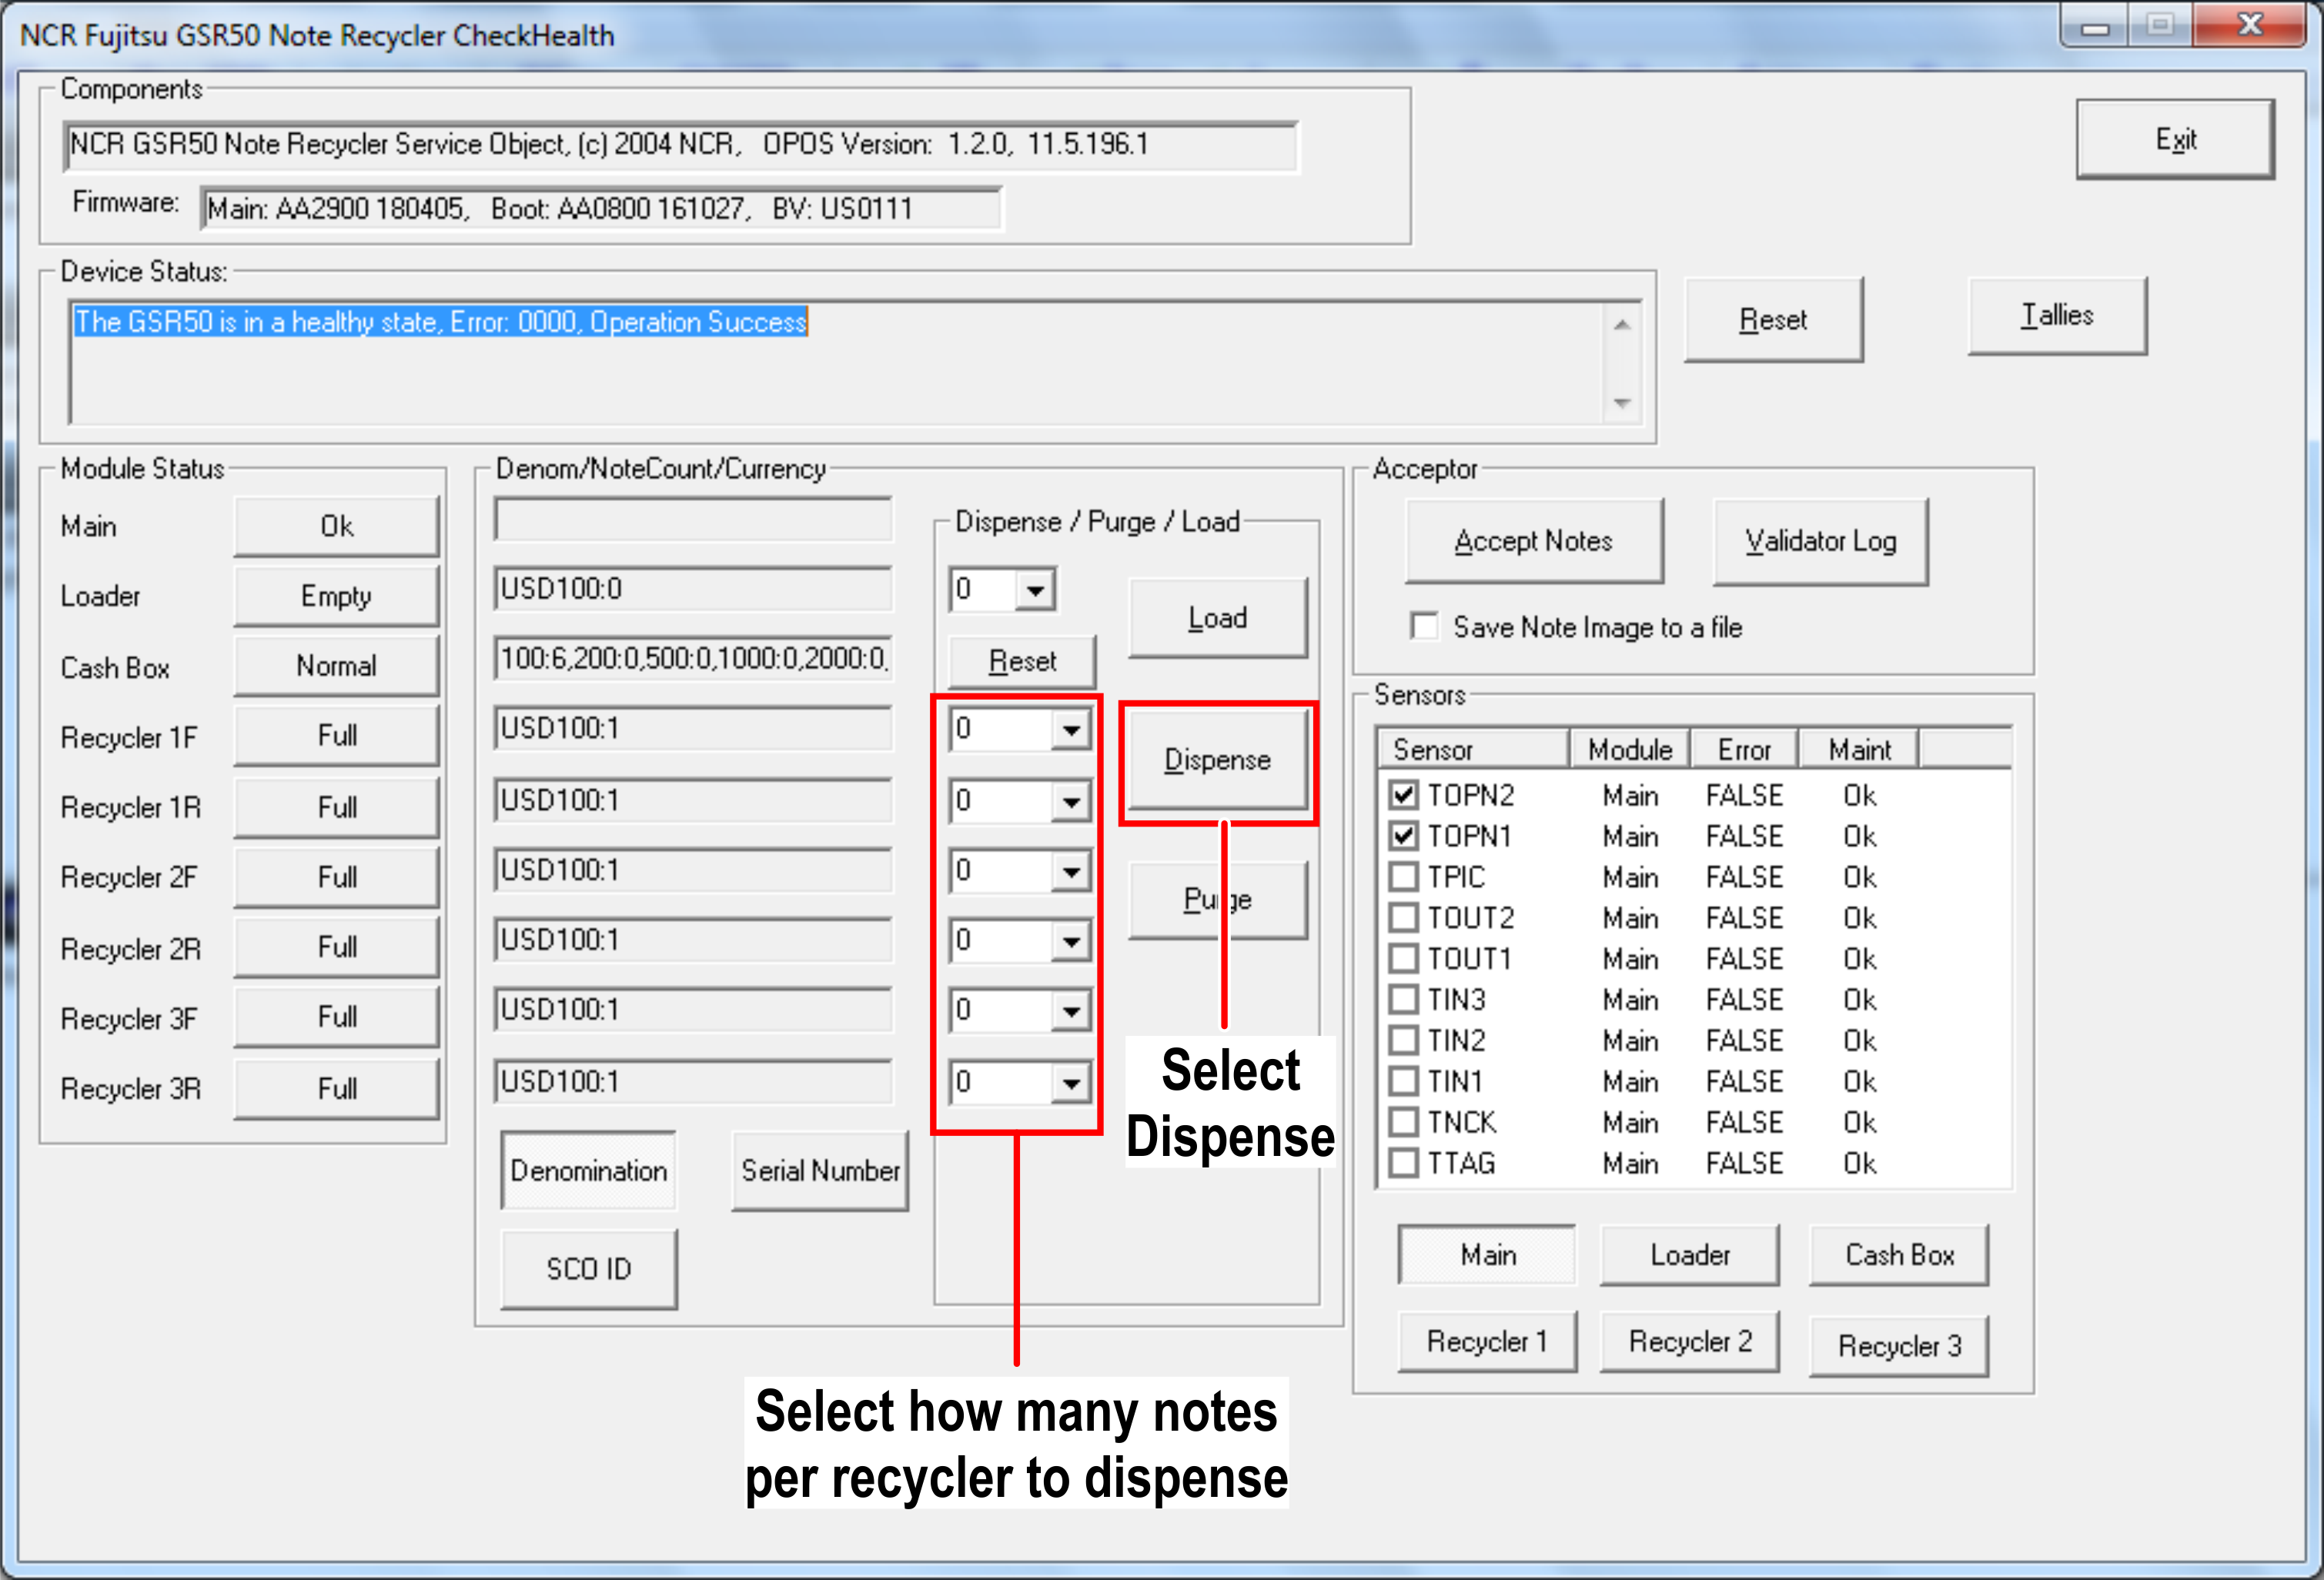2324x1580 pixels.
Task: Uncheck the TOPN2 sensor checkbox
Action: (x=1404, y=795)
